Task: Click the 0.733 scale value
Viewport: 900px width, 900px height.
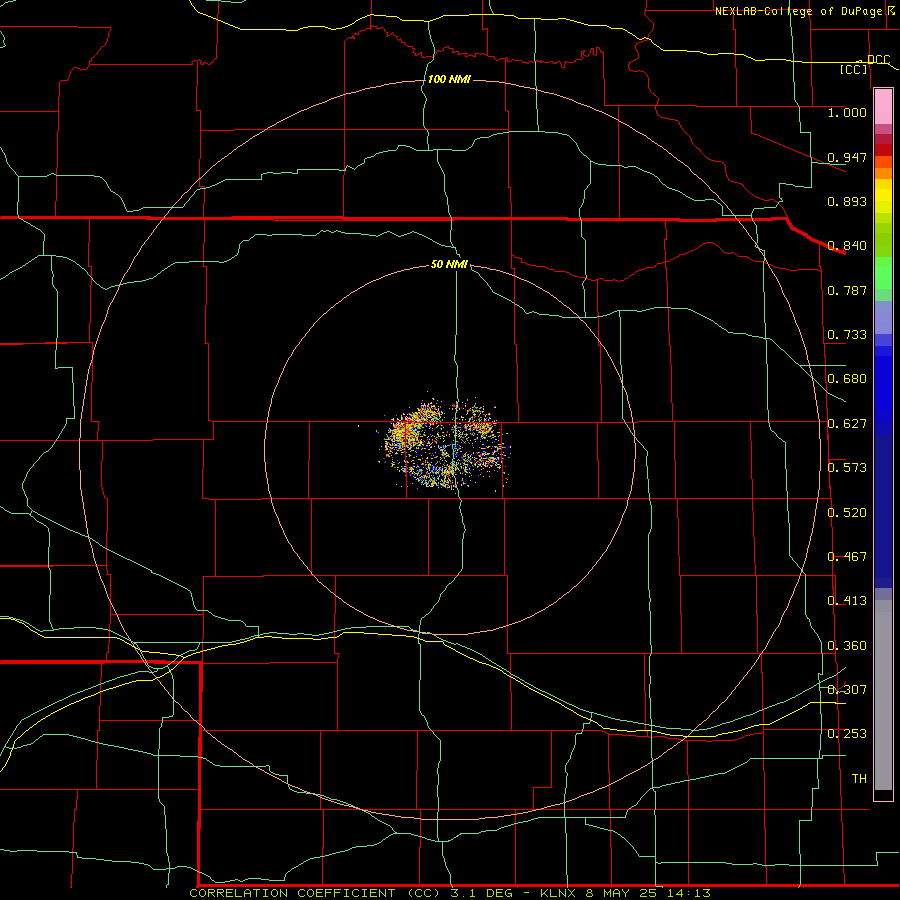Action: pos(847,334)
